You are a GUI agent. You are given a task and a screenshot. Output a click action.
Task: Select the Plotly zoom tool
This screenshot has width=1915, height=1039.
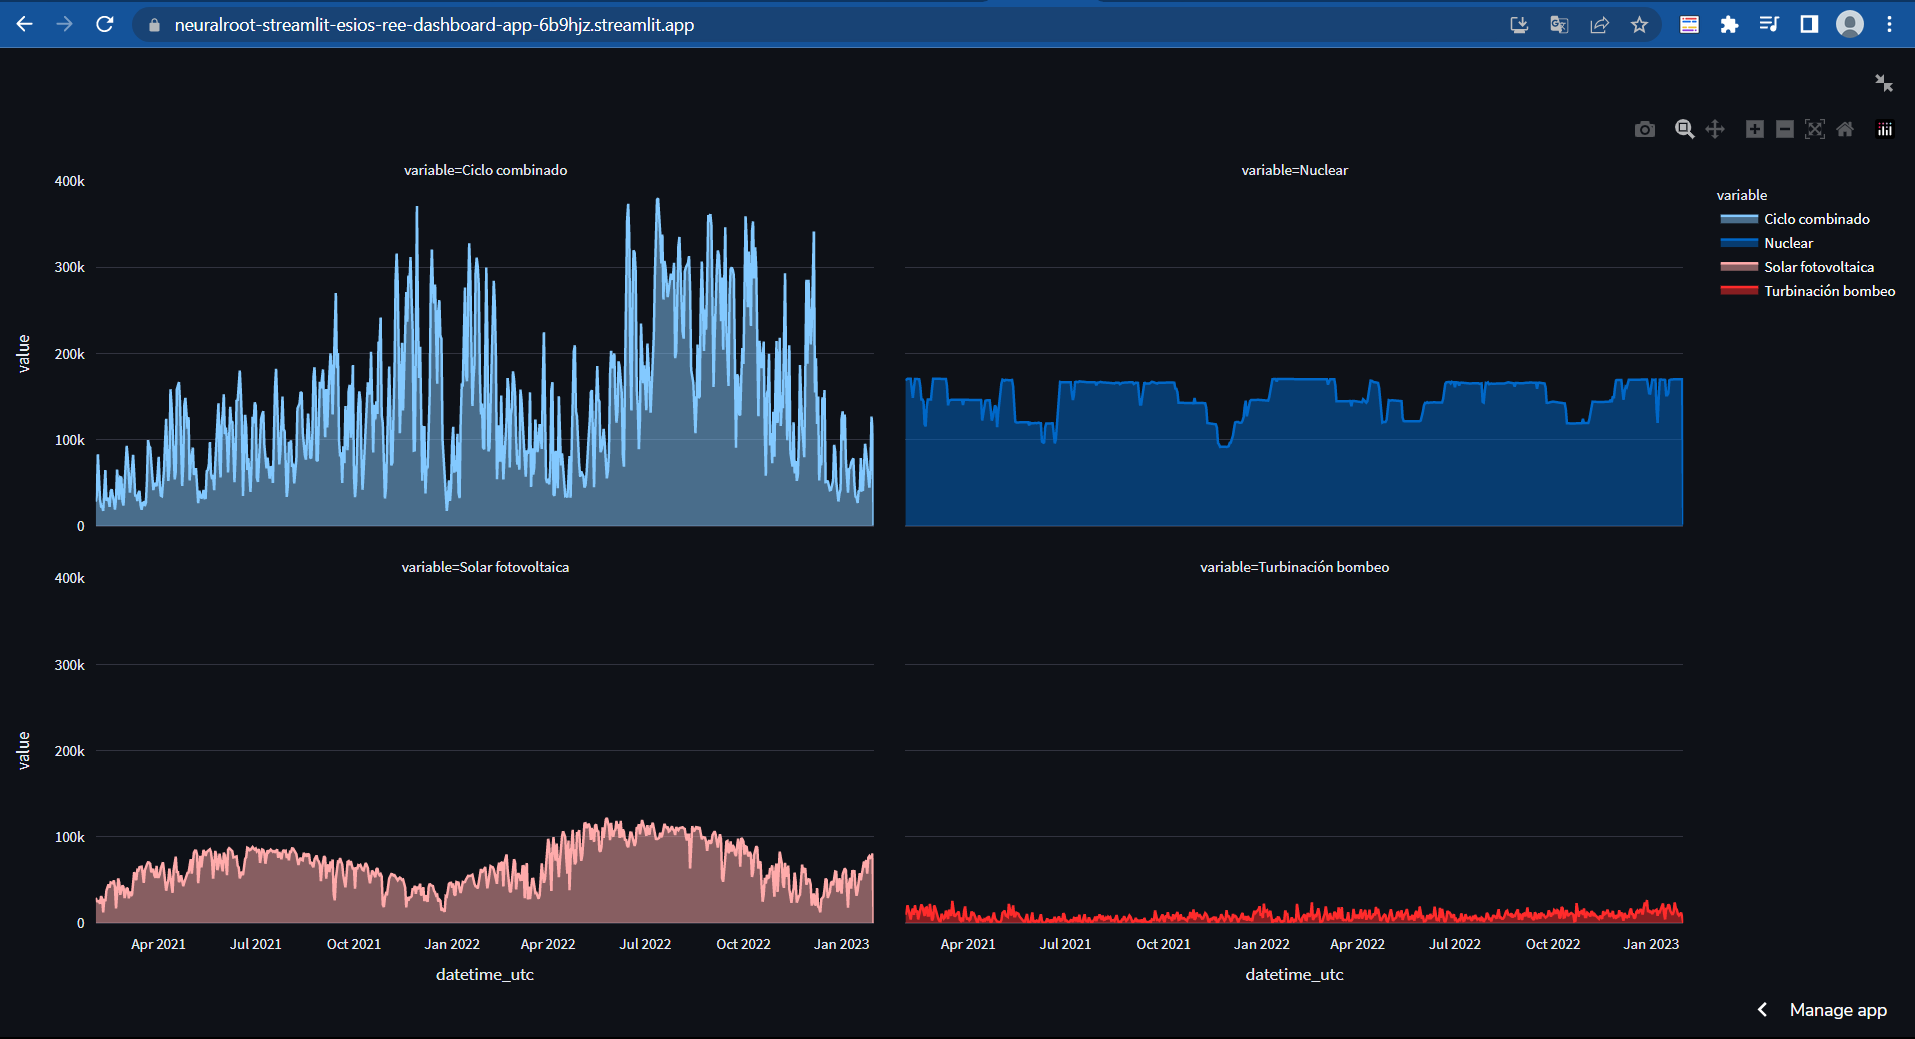click(1685, 129)
